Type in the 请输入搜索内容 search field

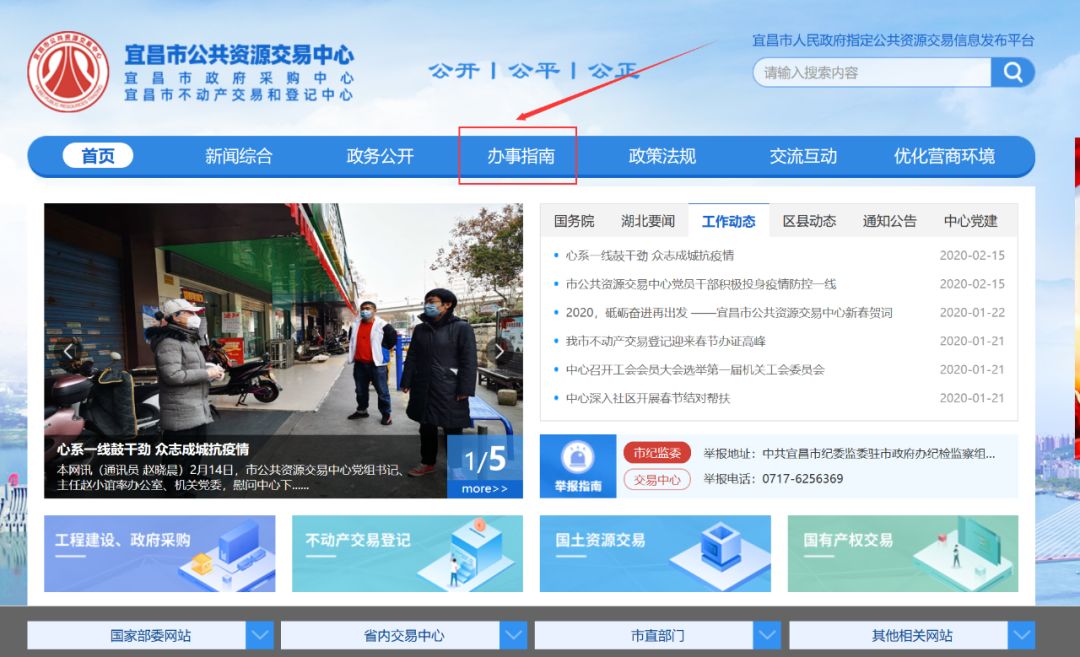872,72
